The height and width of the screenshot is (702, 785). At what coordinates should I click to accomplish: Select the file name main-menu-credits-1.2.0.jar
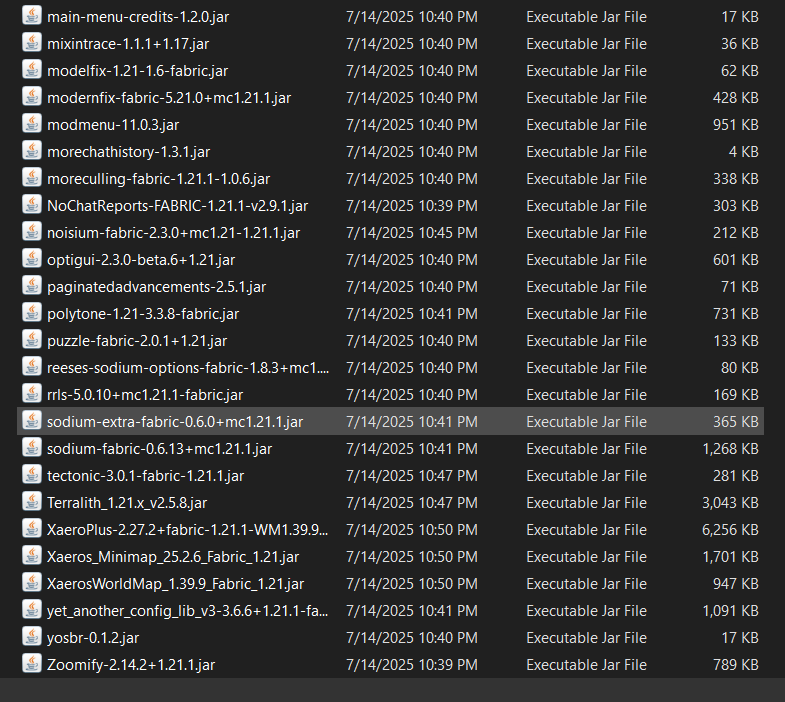[138, 17]
